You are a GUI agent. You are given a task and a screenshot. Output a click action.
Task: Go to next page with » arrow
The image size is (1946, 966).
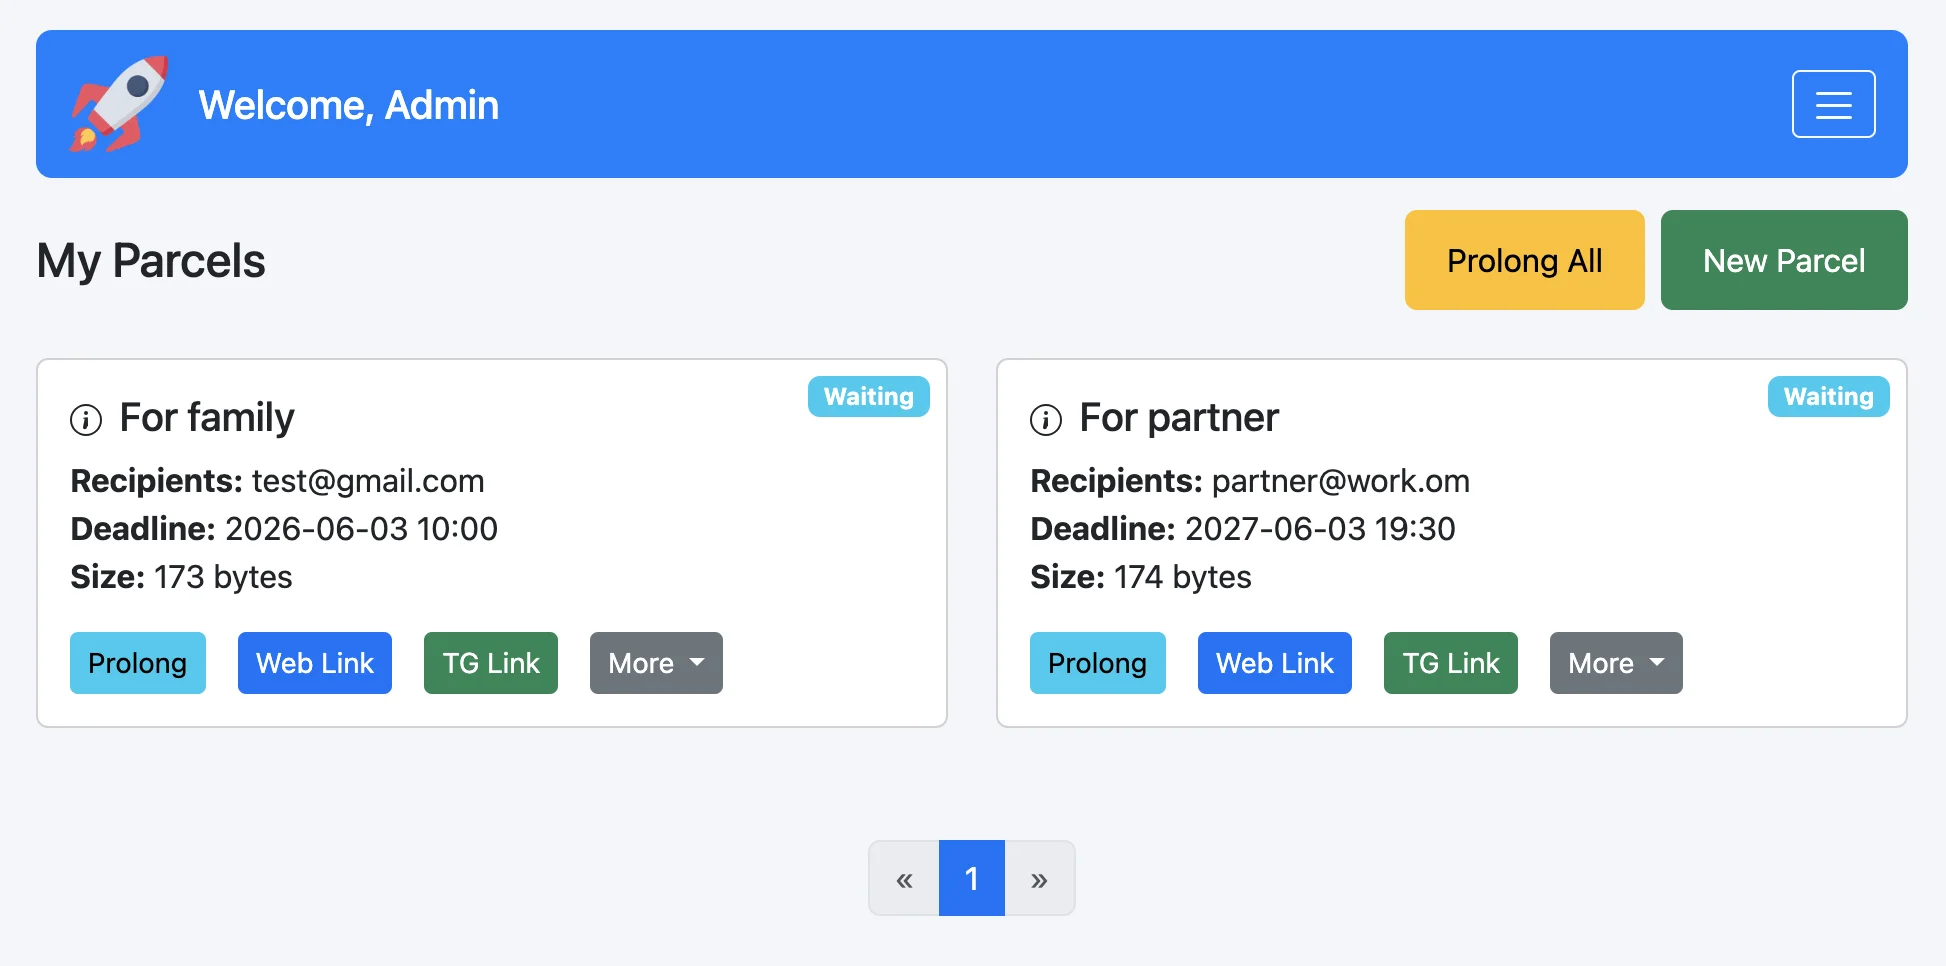pos(1039,879)
